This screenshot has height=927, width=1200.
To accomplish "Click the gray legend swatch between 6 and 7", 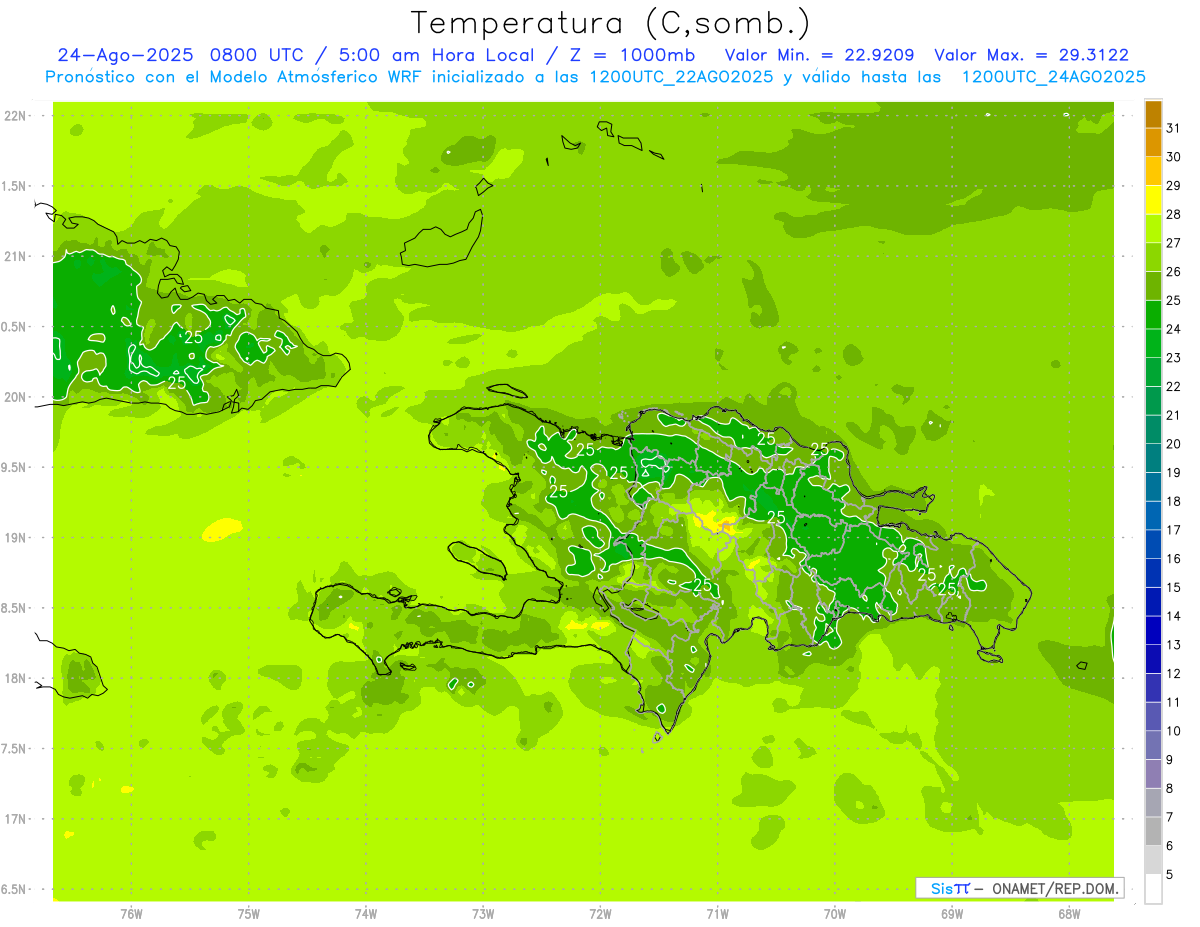I will coord(1153,832).
